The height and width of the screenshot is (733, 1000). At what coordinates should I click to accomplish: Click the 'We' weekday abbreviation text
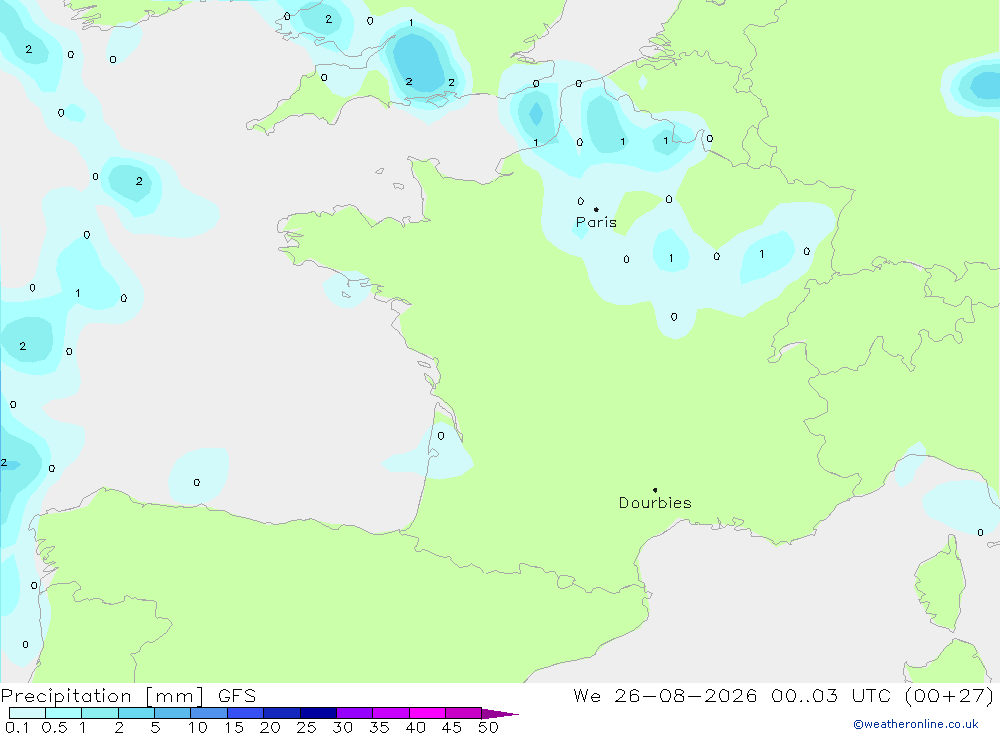(587, 696)
